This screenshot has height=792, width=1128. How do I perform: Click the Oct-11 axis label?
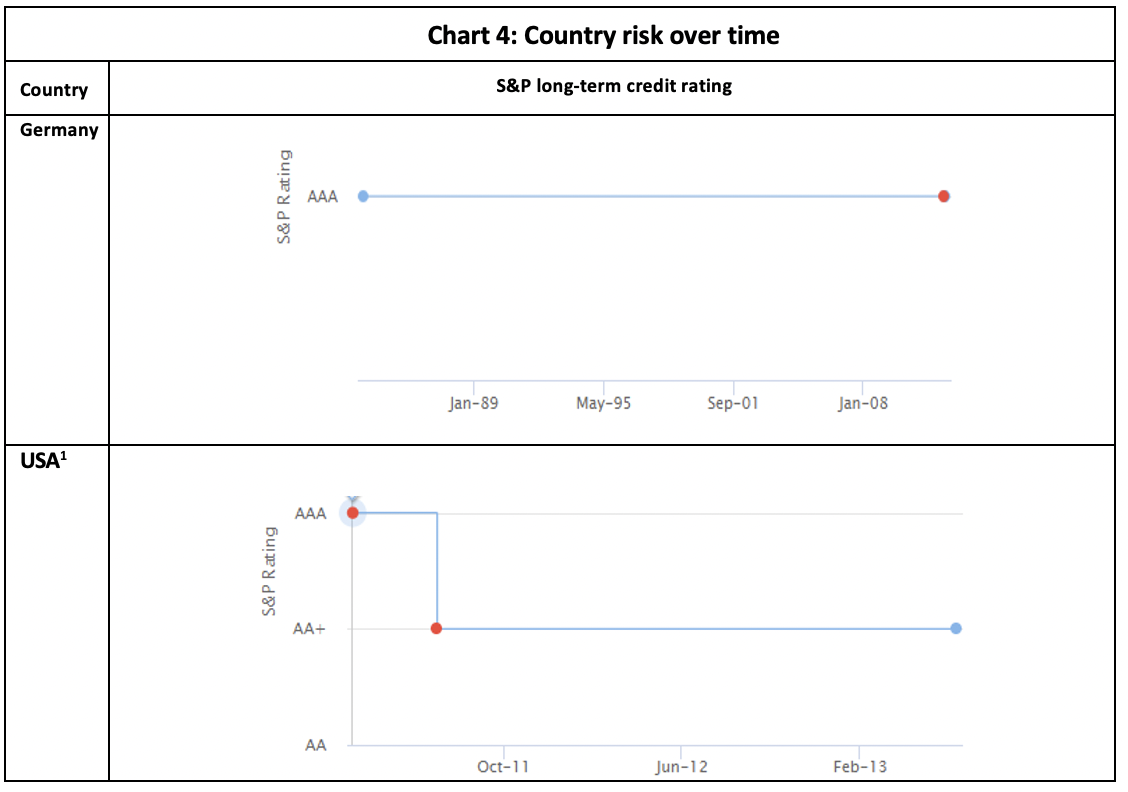point(503,767)
